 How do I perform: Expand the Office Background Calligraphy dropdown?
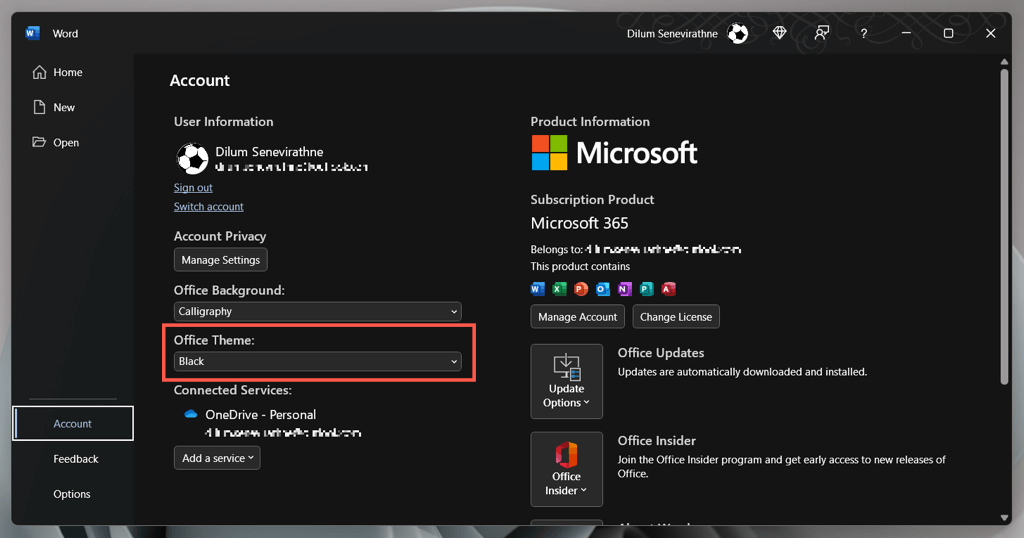pyautogui.click(x=317, y=311)
